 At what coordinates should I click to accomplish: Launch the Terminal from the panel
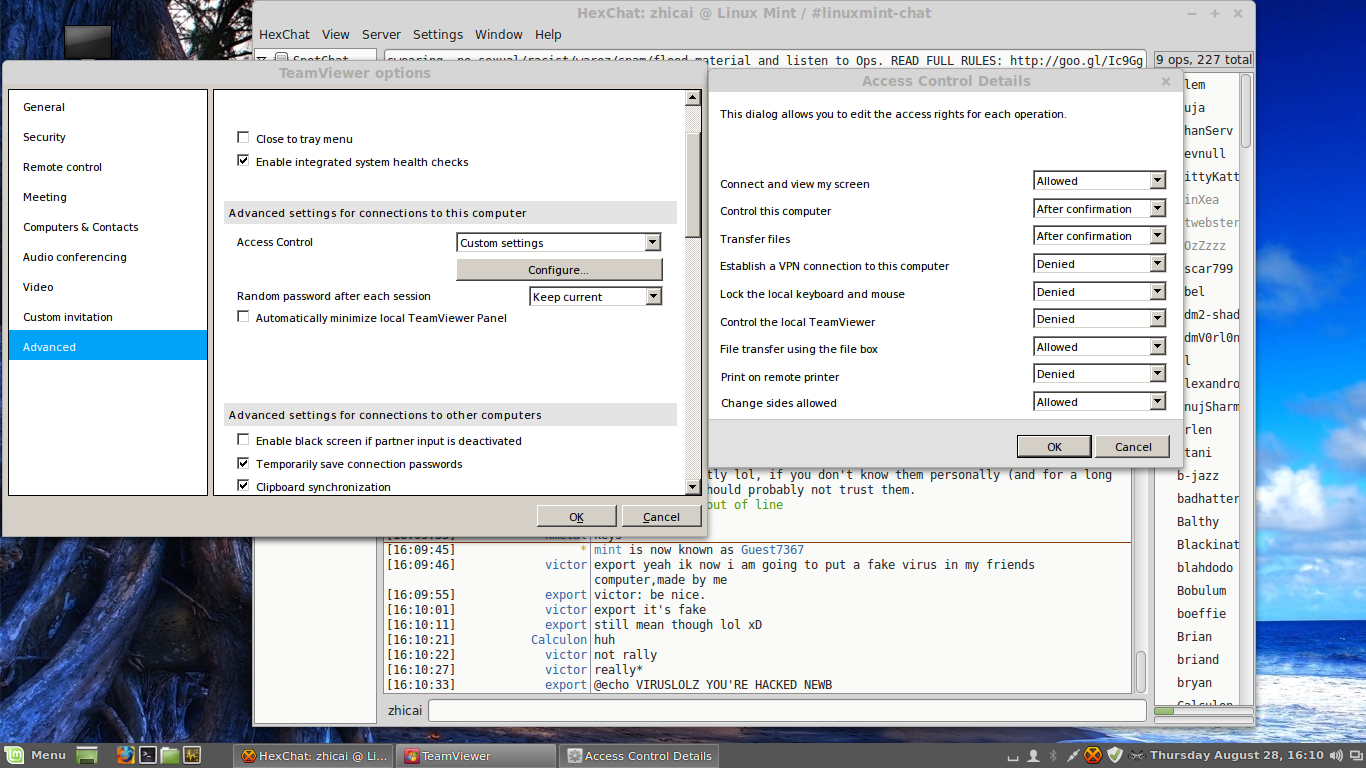(147, 755)
